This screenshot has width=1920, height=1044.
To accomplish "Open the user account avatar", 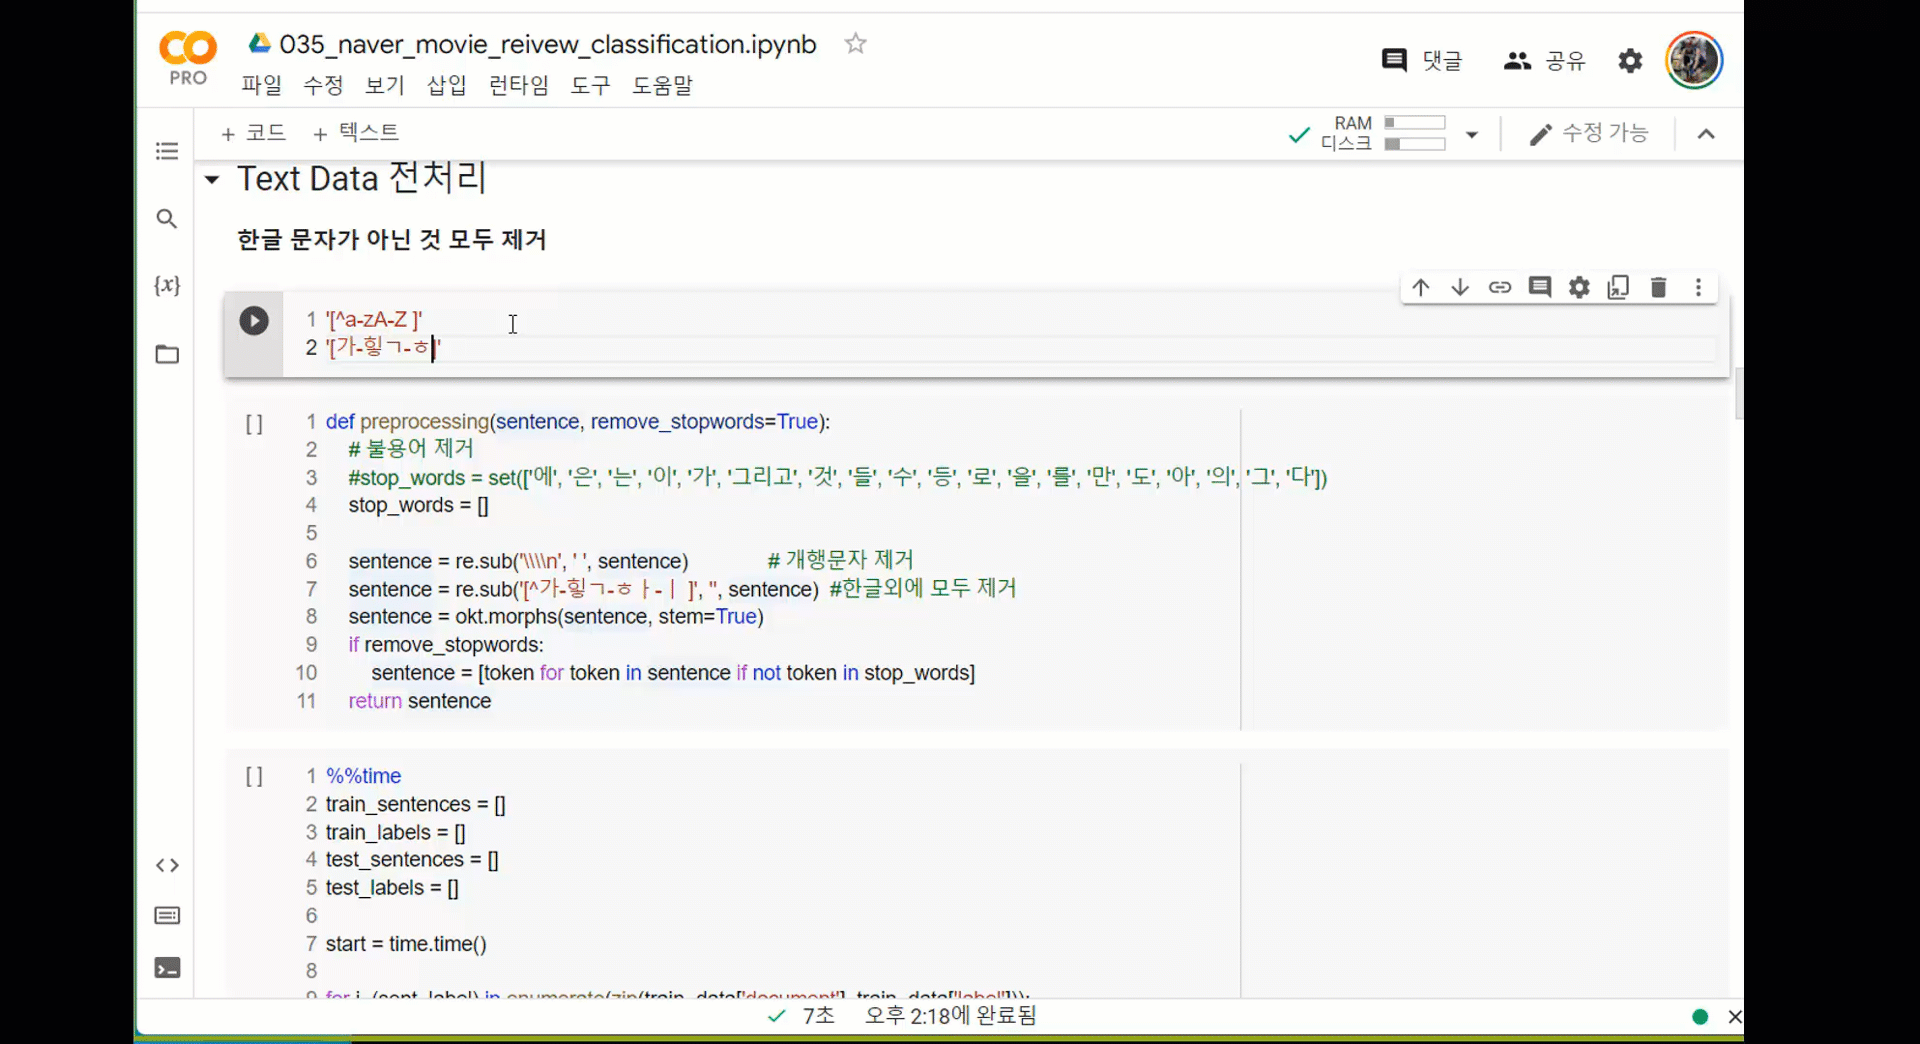I will (x=1693, y=60).
